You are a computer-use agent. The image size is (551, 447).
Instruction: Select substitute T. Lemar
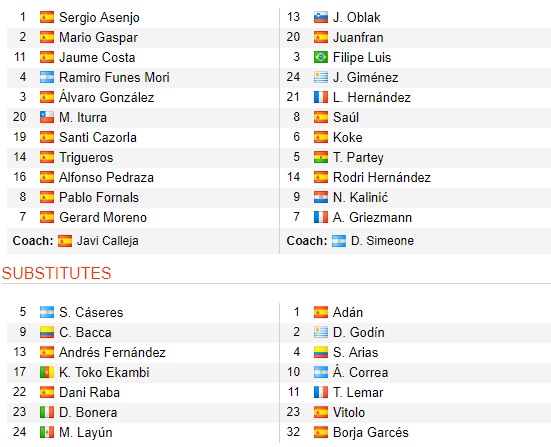tap(358, 393)
